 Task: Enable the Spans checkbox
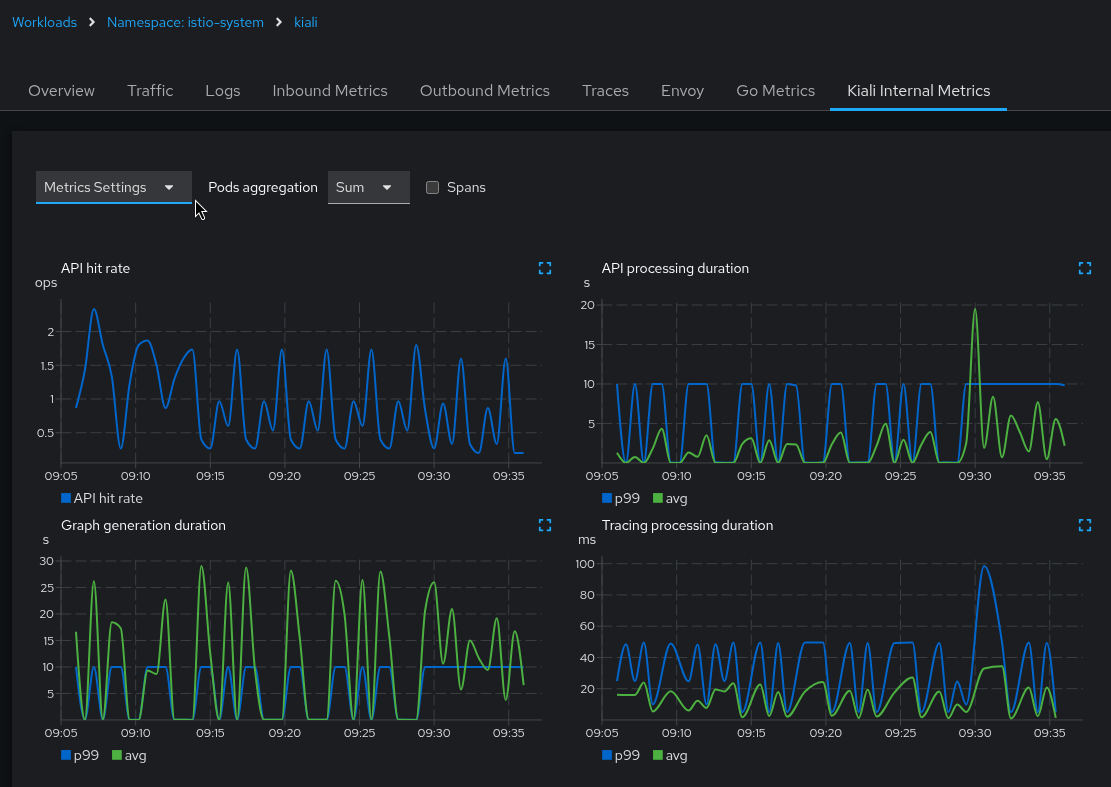tap(432, 187)
